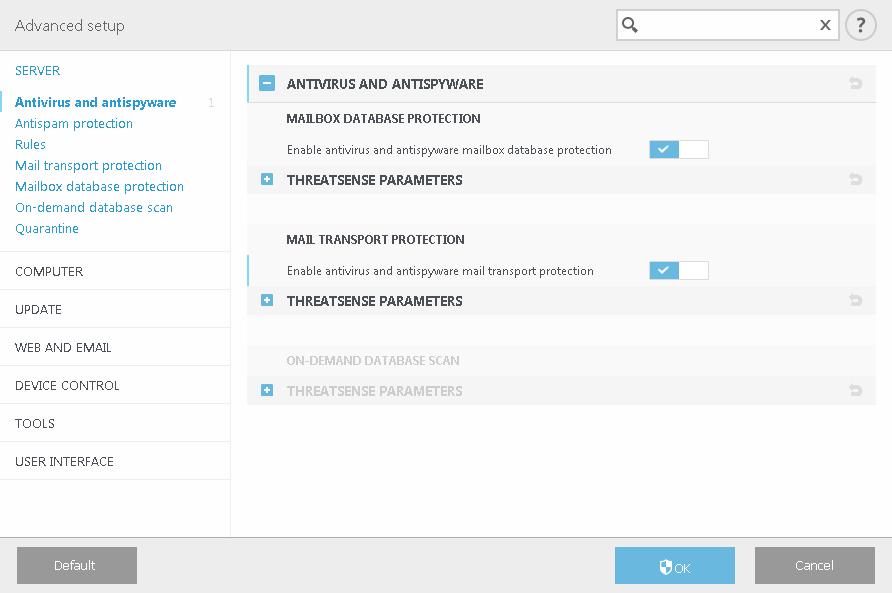Viewport: 892px width, 593px height.
Task: Click the MAIL TRANSPORT PROTECTION heading
Action: click(x=375, y=240)
